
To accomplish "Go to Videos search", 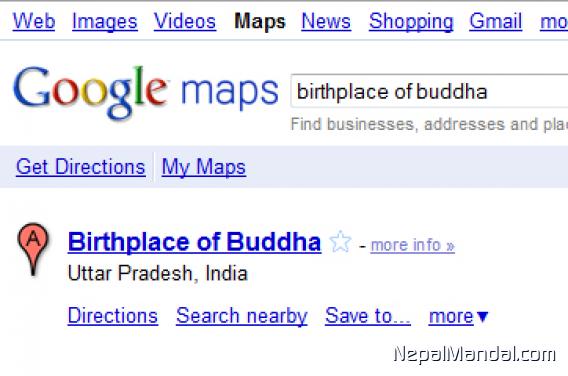I will pos(185,21).
